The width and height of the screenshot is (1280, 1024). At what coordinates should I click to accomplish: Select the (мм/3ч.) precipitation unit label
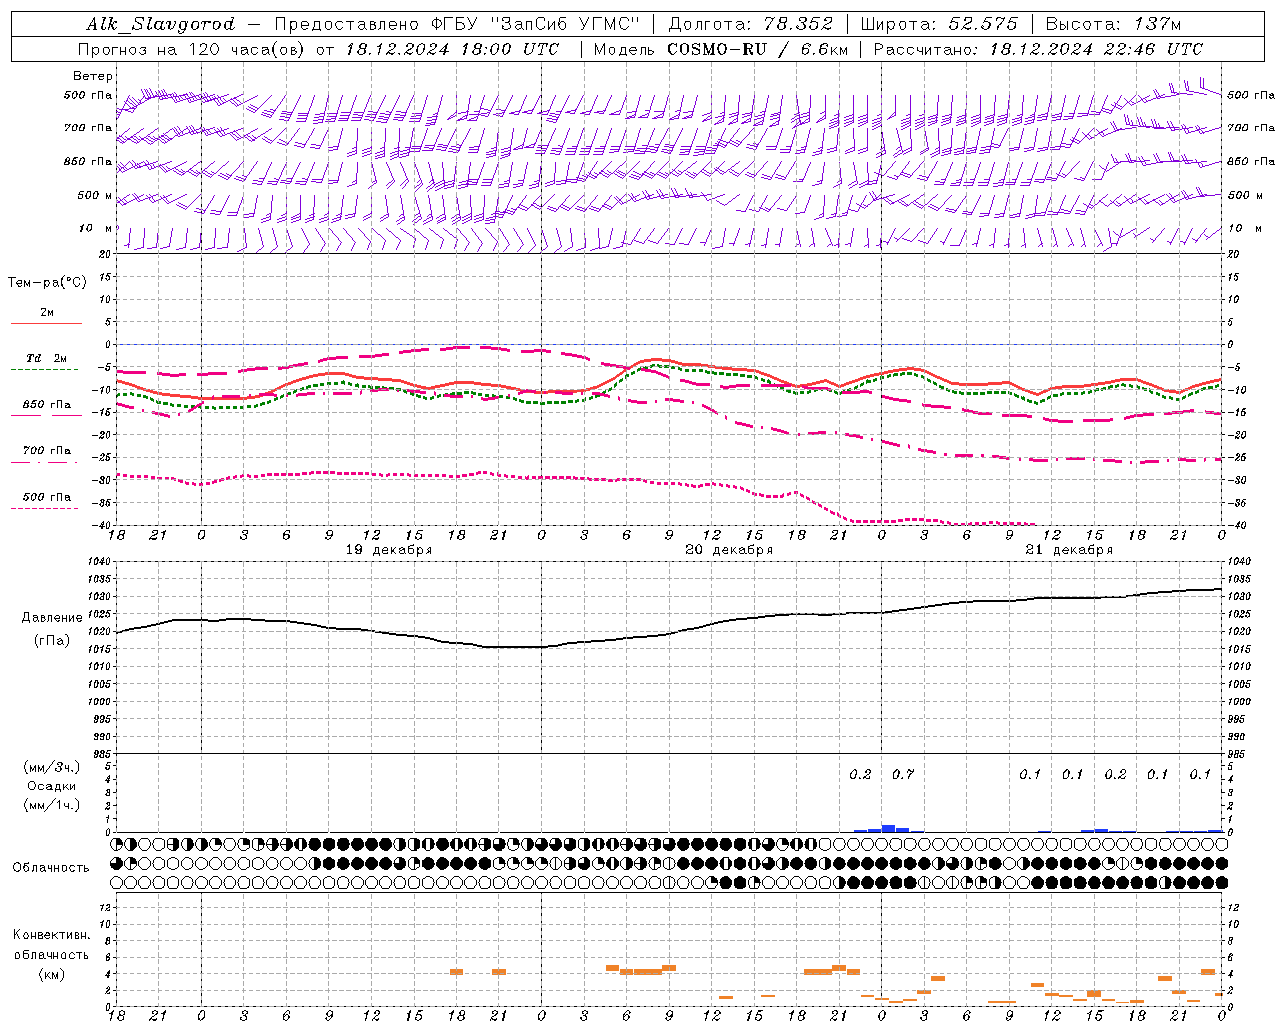coord(52,767)
